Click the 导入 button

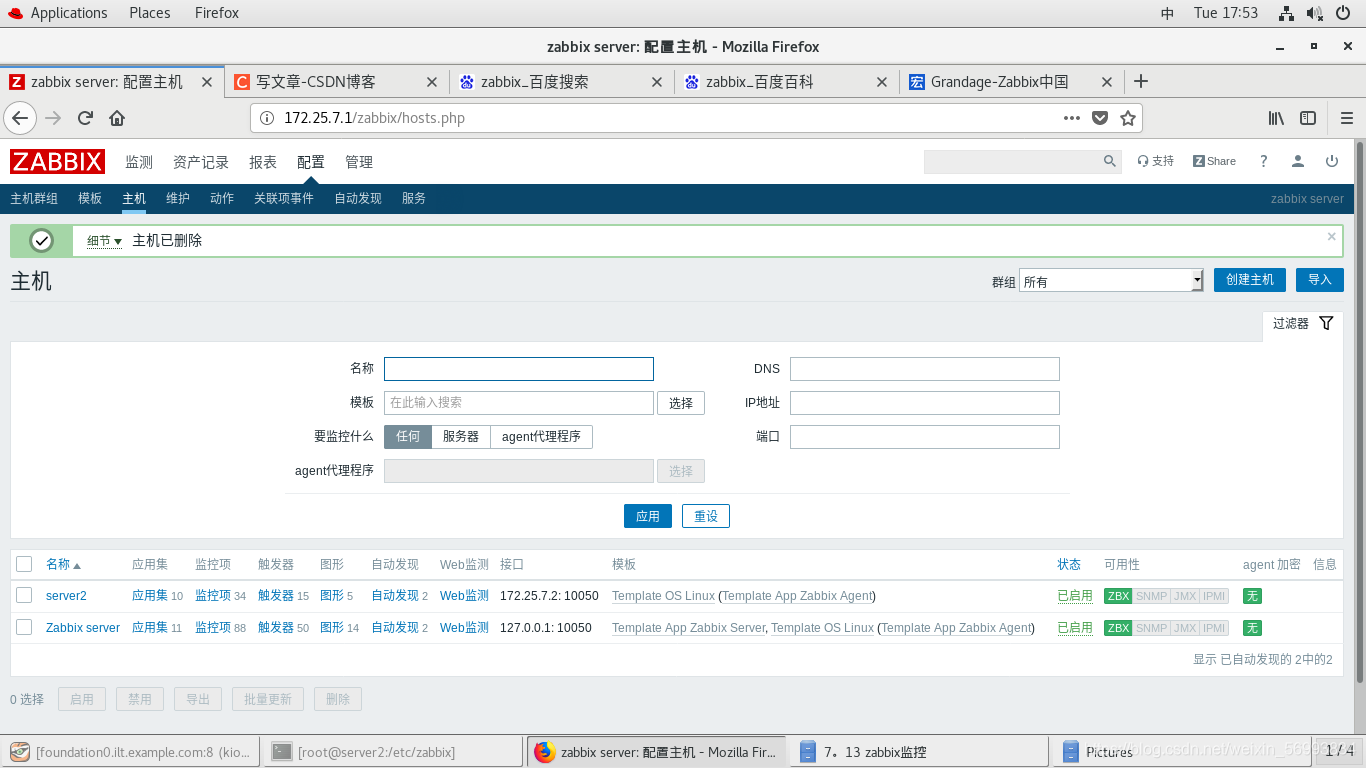click(1320, 280)
